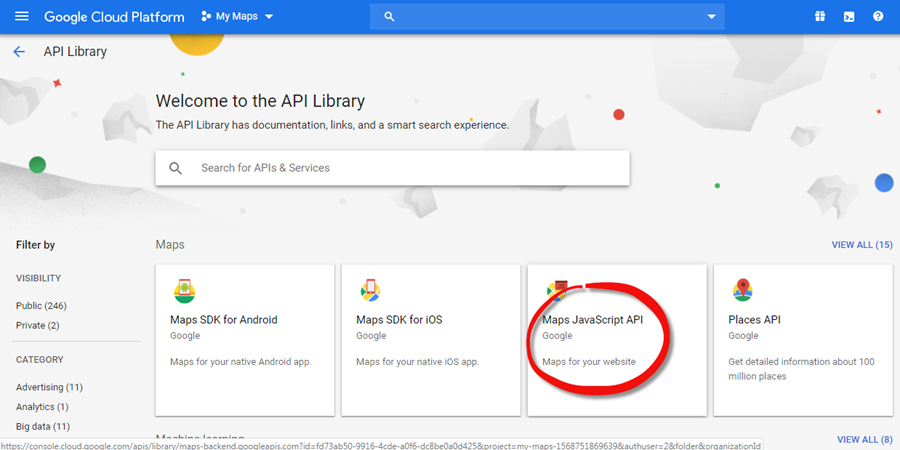Click the API Library page title
Screen dimensions: 900x450
75,52
